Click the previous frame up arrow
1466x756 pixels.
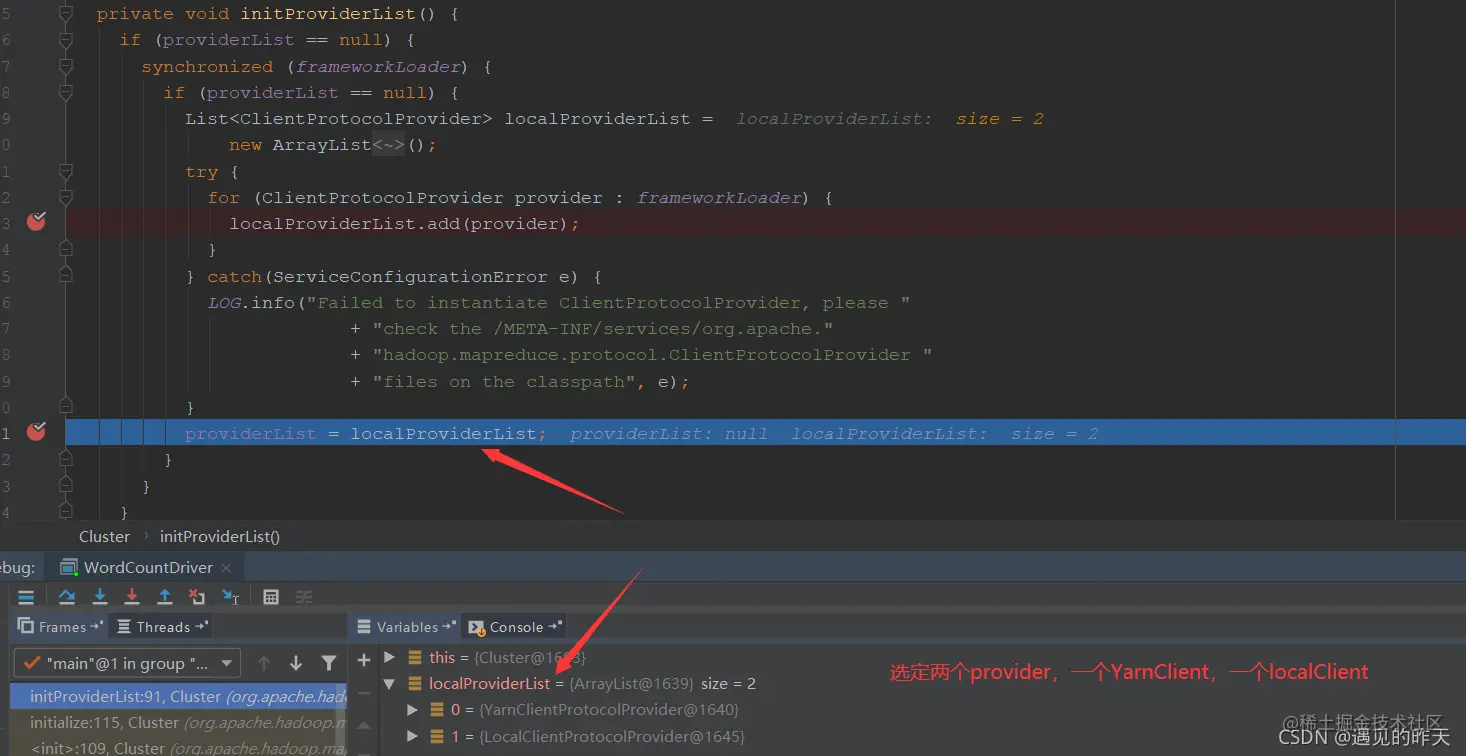(264, 663)
